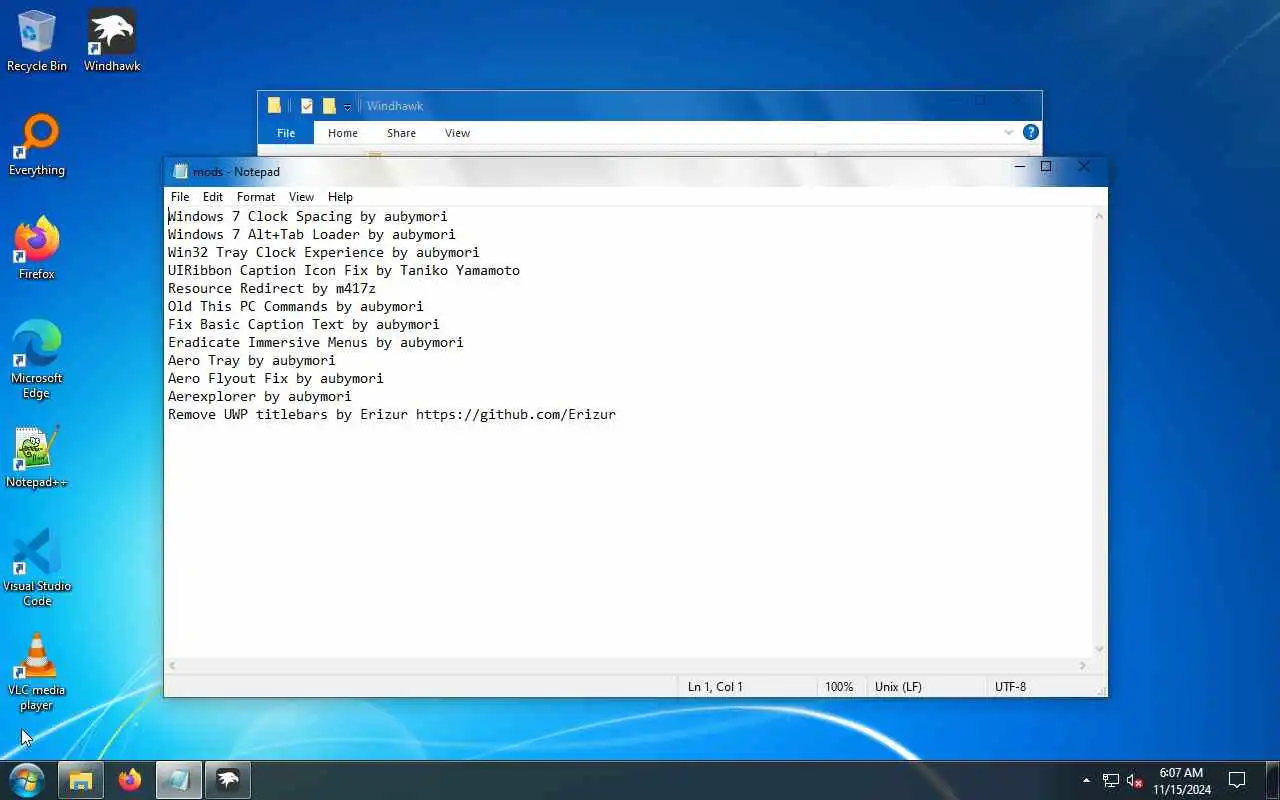Click the '100%' zoom status entry
The image size is (1280, 800).
click(839, 687)
